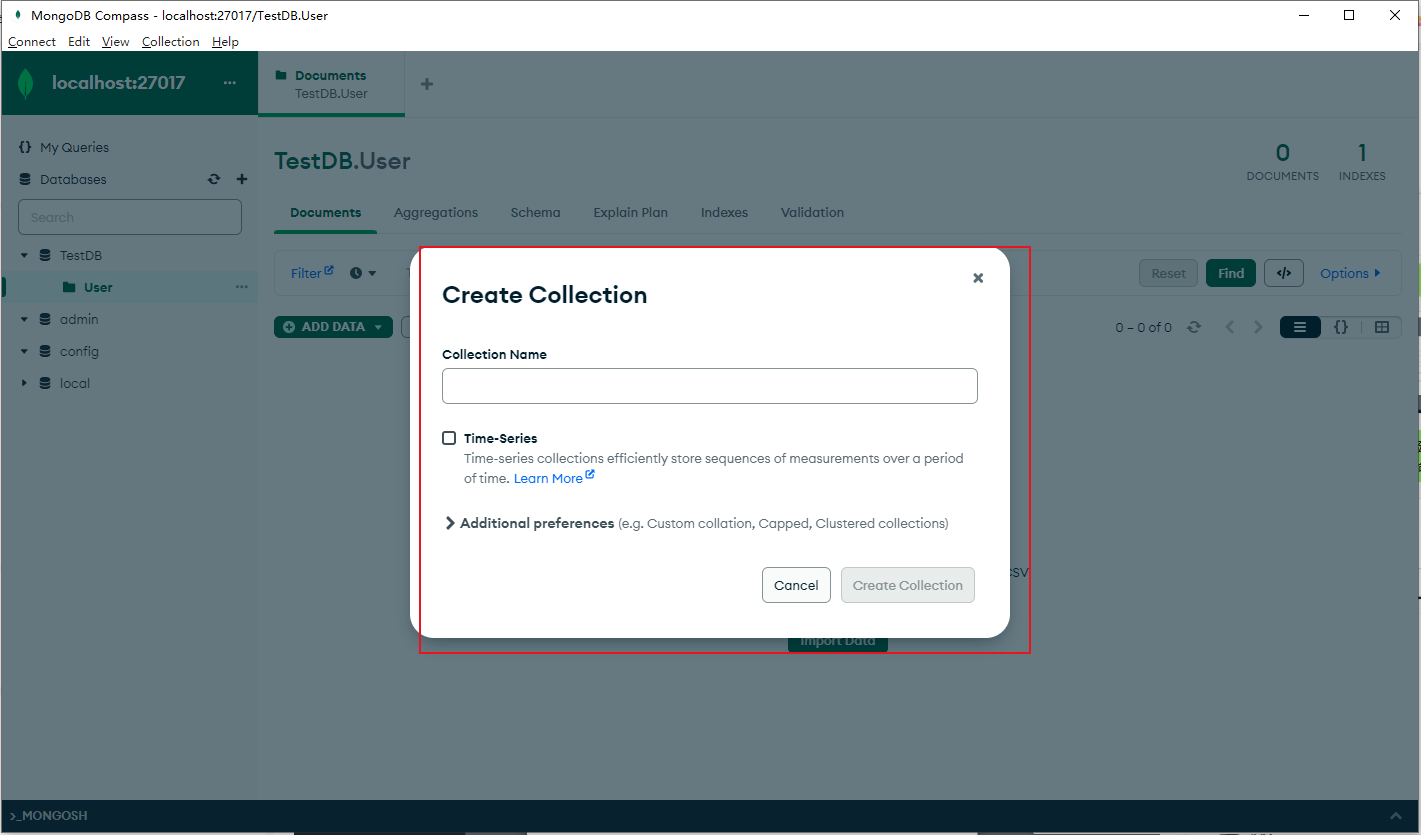Image resolution: width=1421 pixels, height=835 pixels.
Task: Switch to table view of documents
Action: click(x=1382, y=327)
